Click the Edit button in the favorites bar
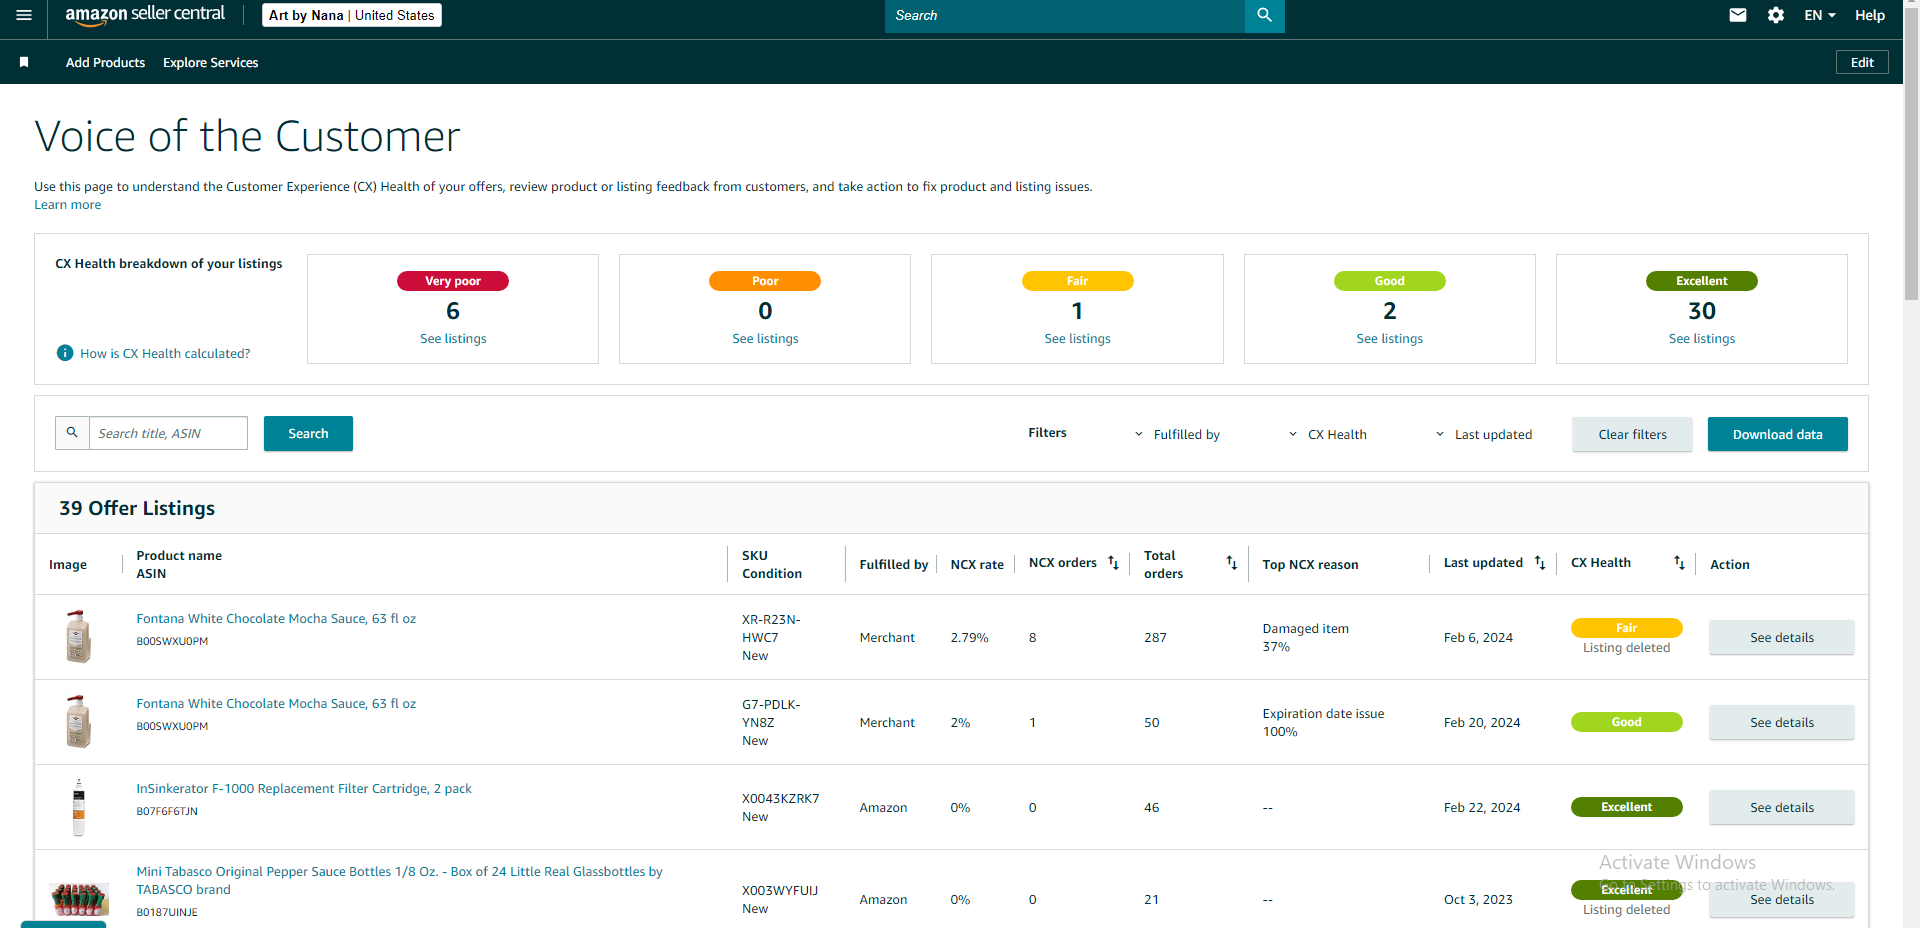 pyautogui.click(x=1862, y=62)
